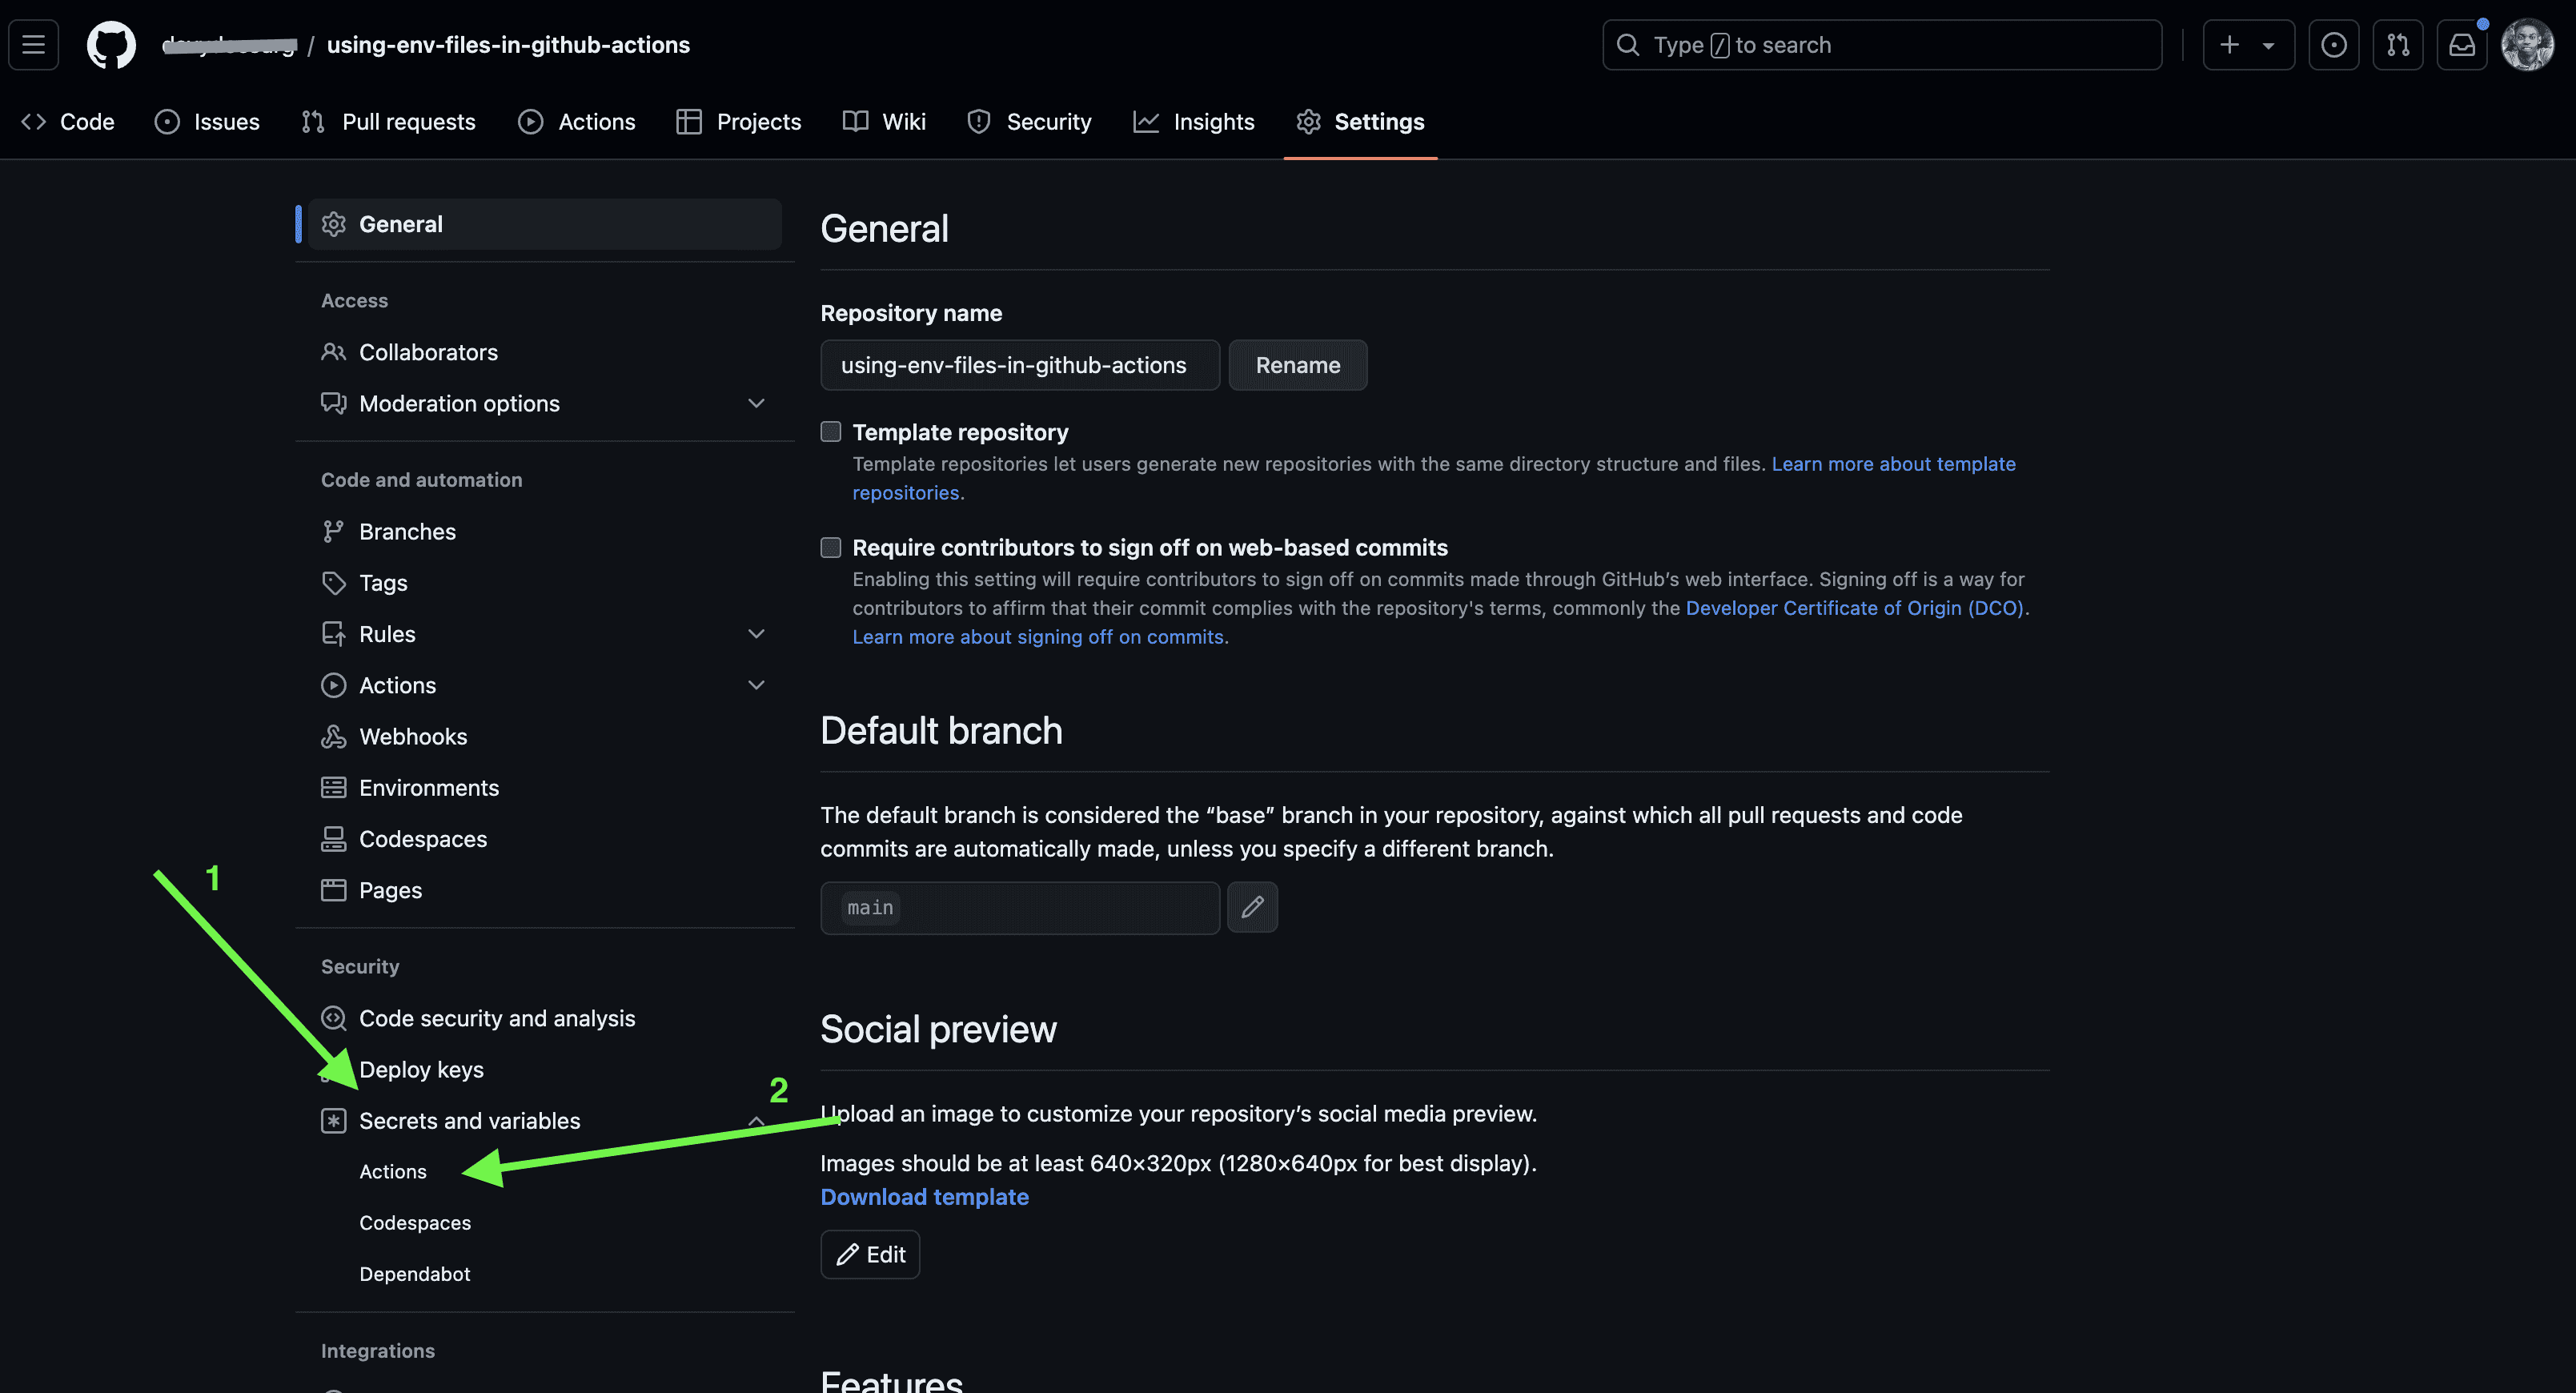Open the notifications inbox icon
This screenshot has height=1393, width=2576.
2461,45
